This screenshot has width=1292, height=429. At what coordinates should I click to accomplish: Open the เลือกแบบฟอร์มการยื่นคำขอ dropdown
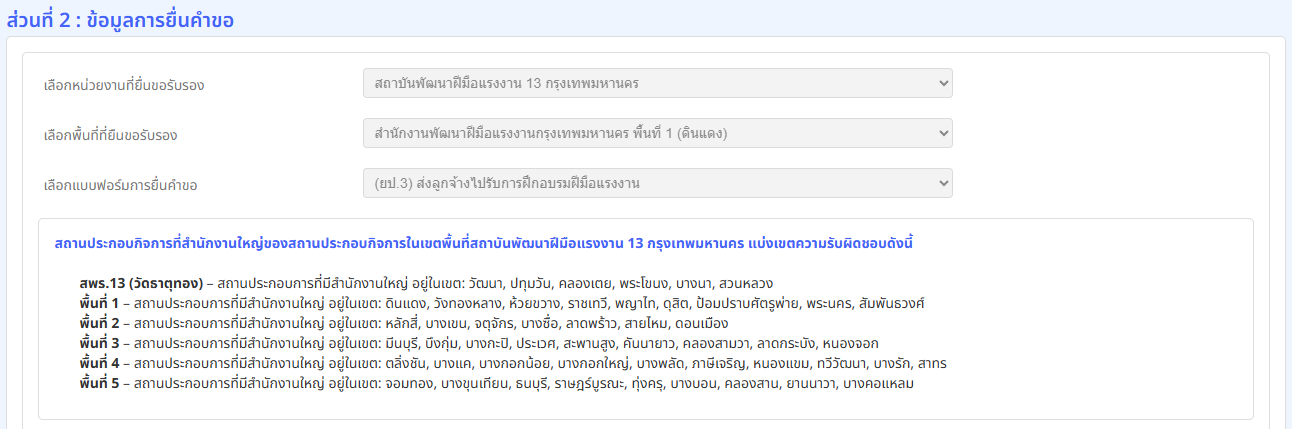click(658, 183)
